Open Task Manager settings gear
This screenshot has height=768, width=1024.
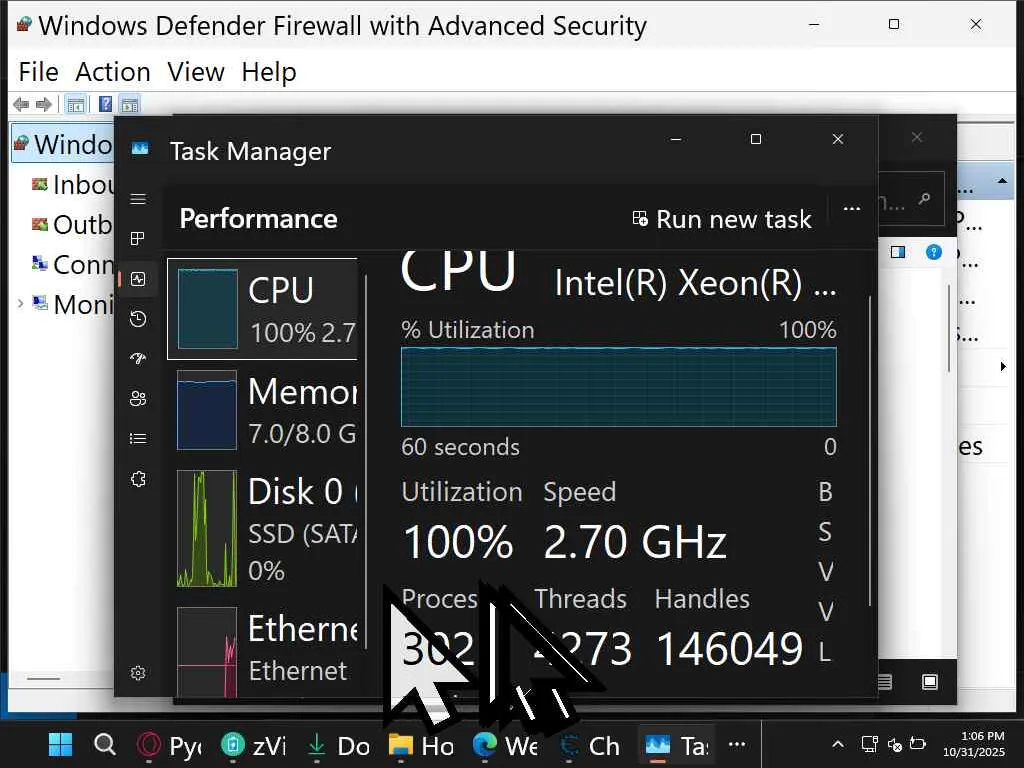point(138,673)
